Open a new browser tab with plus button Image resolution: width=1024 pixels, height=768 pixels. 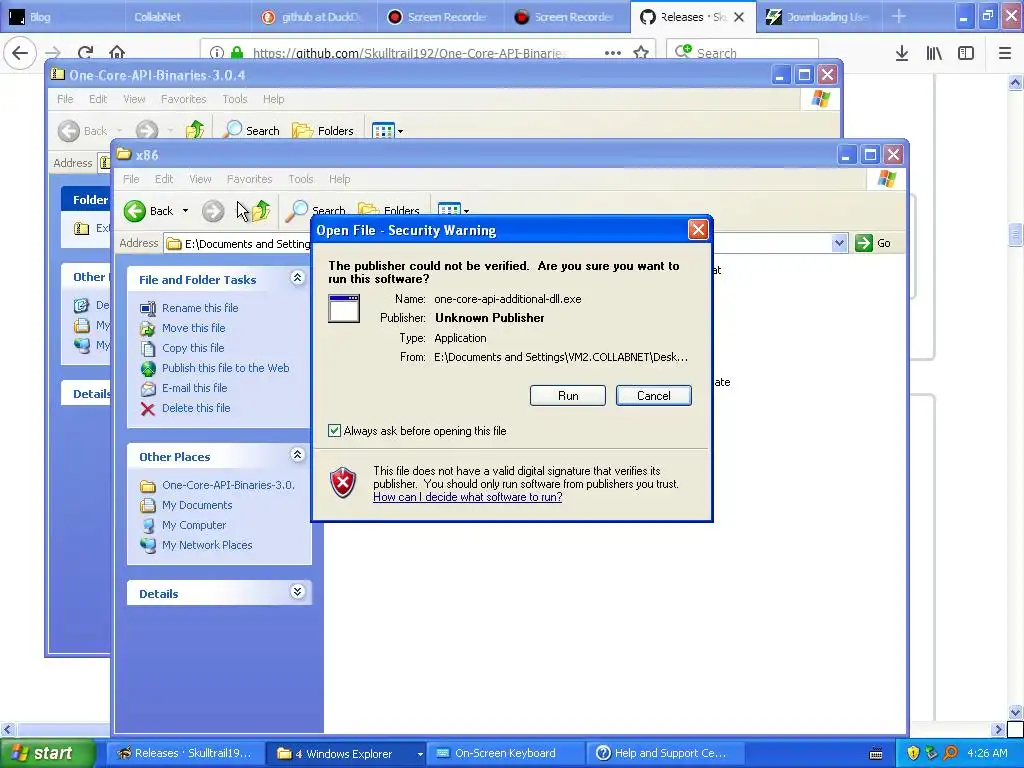899,17
